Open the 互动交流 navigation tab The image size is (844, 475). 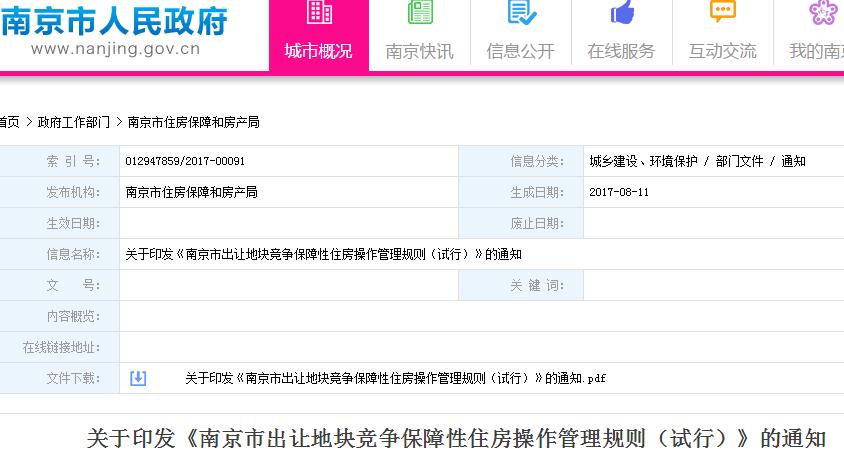pyautogui.click(x=722, y=35)
